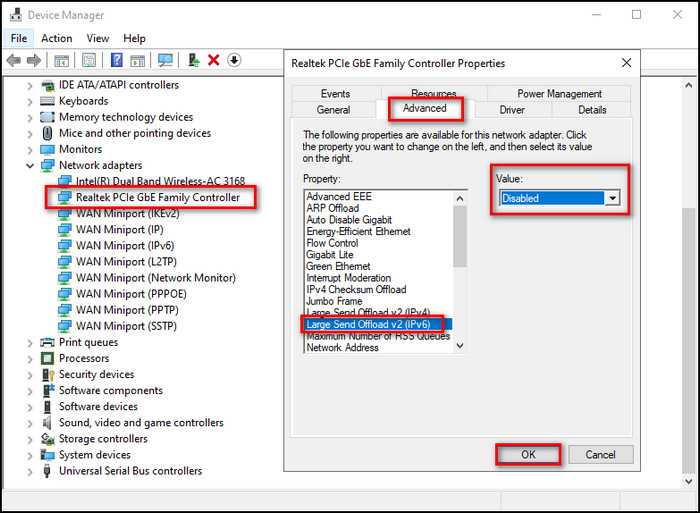Select Realtek PCIe GbE Family Controller

tap(158, 197)
